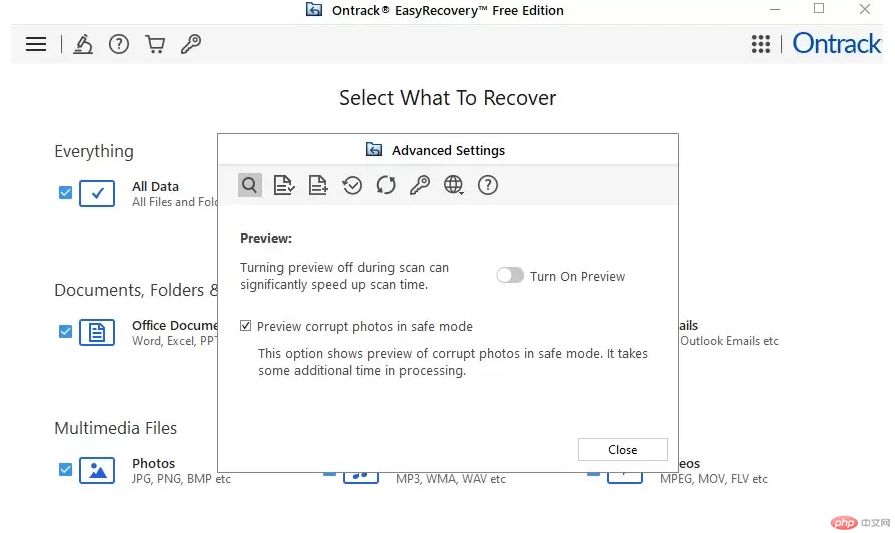Click the 'MP3, WMA, WAV etc' text
Screen dimensions: 895x533
click(451, 479)
